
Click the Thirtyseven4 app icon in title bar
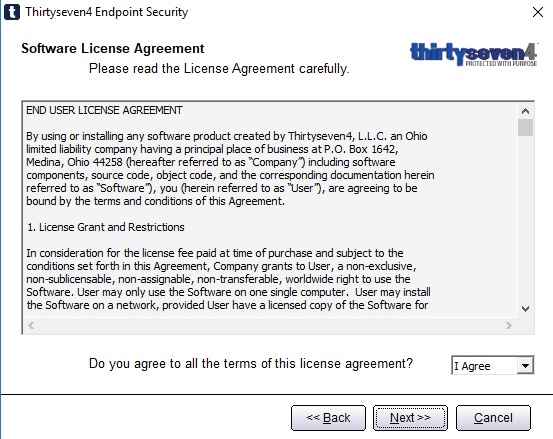point(12,12)
